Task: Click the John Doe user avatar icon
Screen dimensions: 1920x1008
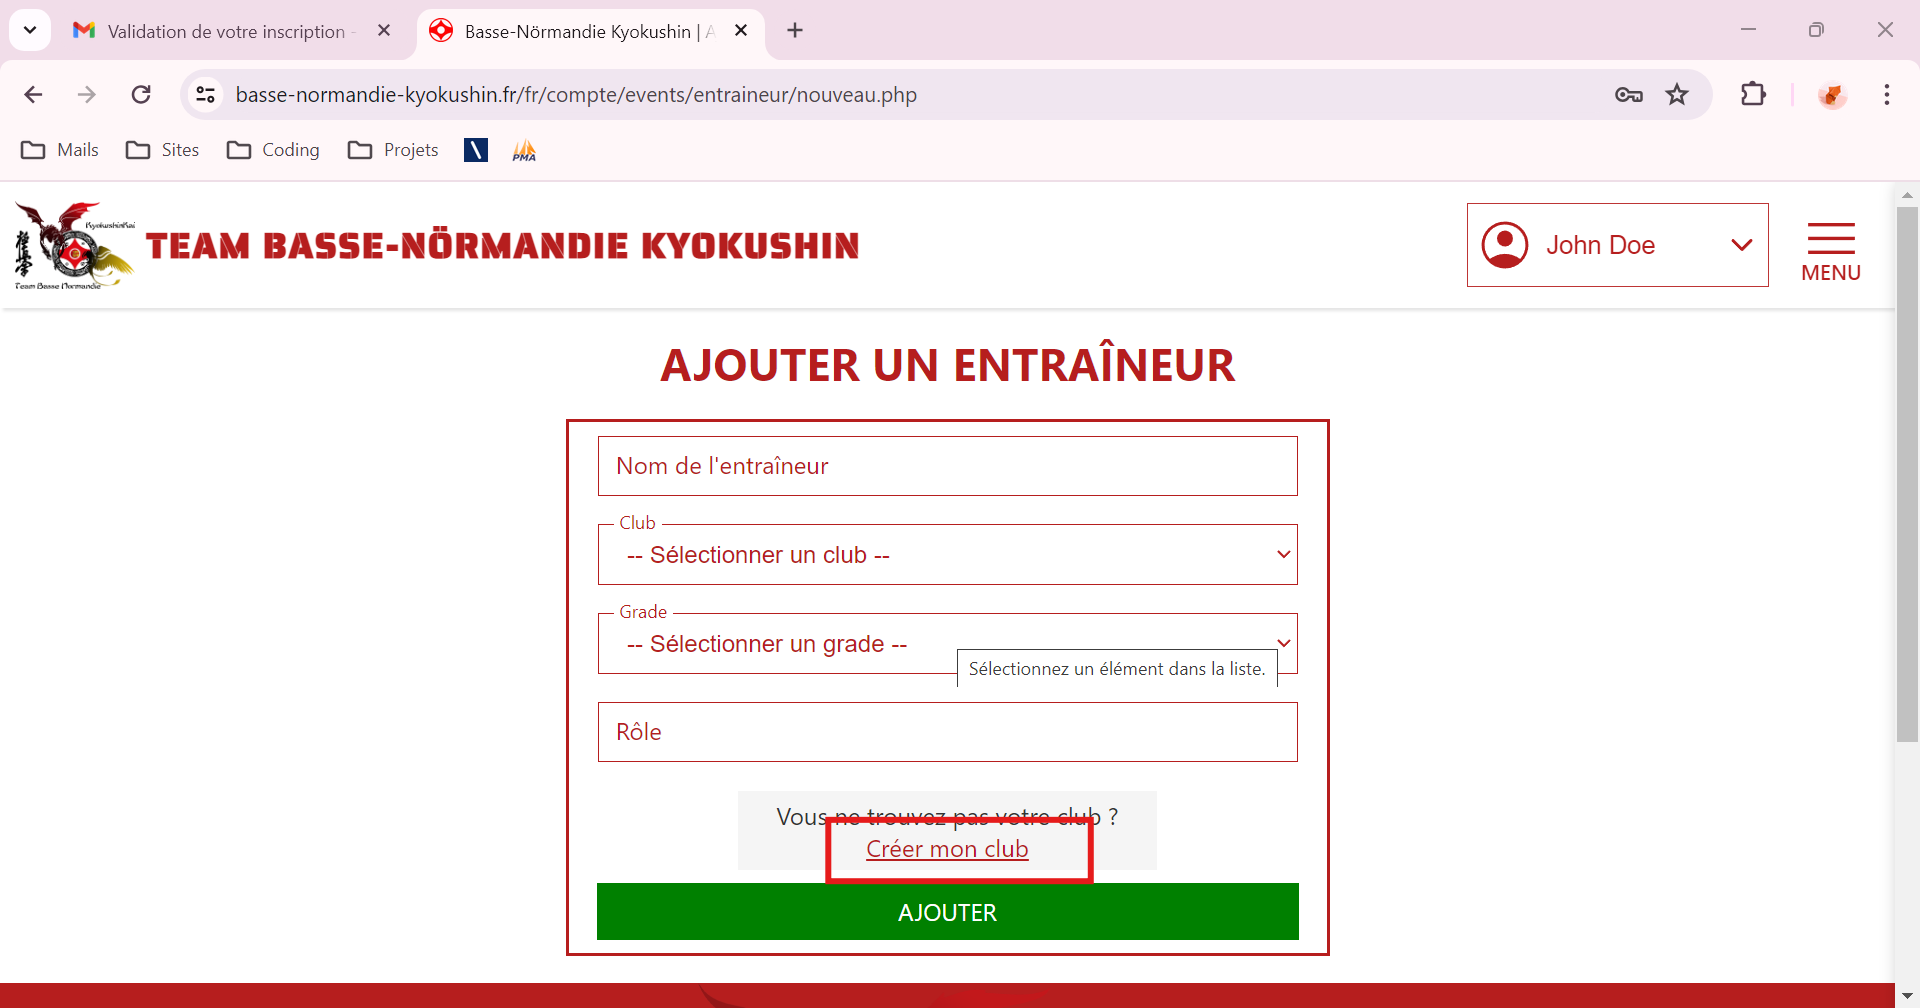Action: (x=1504, y=245)
